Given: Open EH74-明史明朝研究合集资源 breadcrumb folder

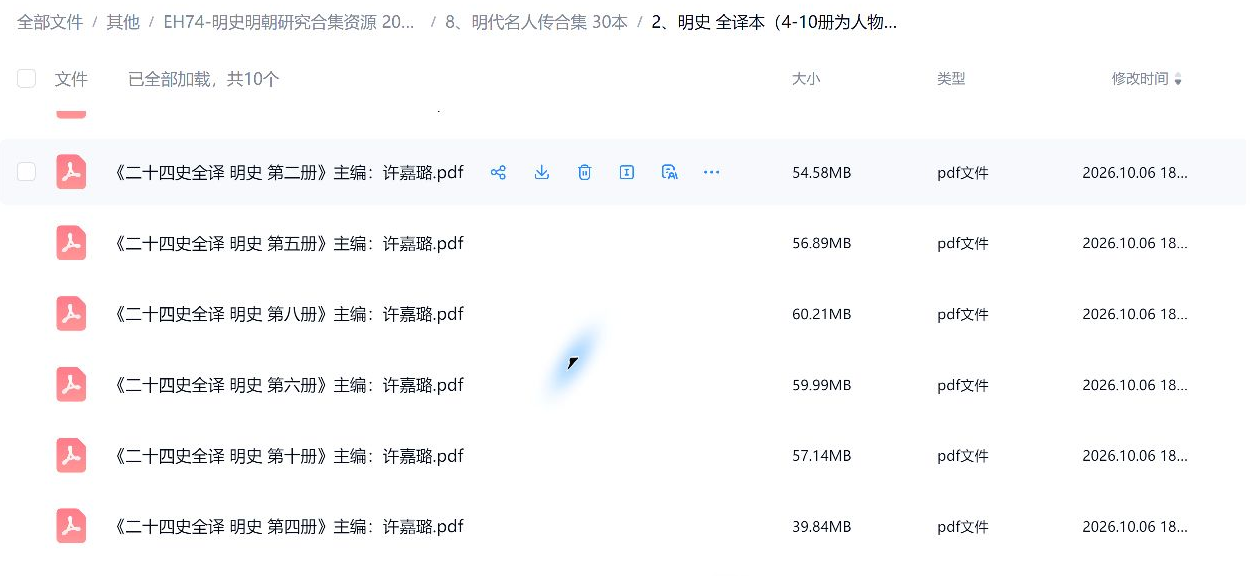Looking at the screenshot, I should [x=290, y=22].
